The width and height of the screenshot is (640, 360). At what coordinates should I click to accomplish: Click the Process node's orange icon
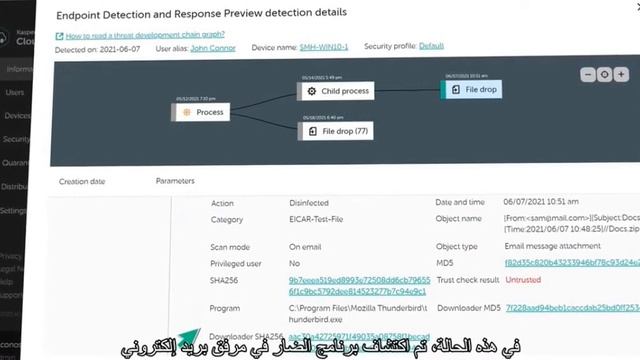coord(187,112)
